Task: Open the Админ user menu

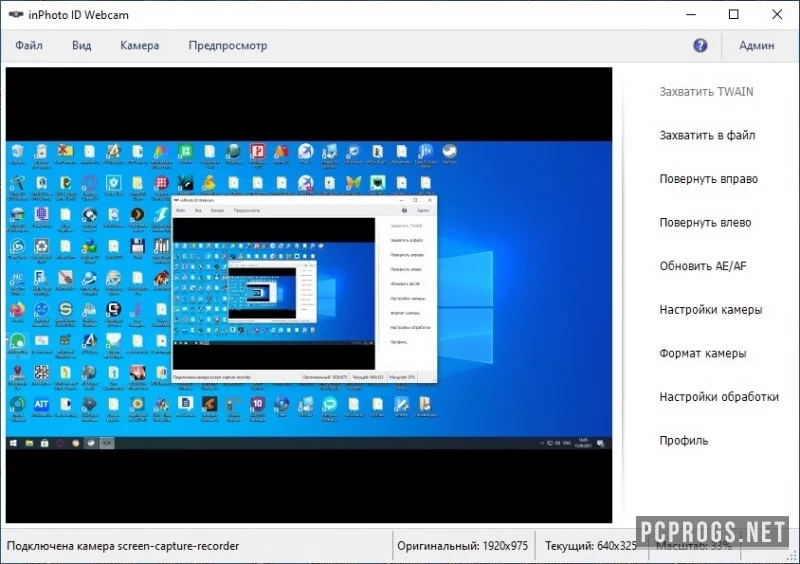Action: (756, 45)
